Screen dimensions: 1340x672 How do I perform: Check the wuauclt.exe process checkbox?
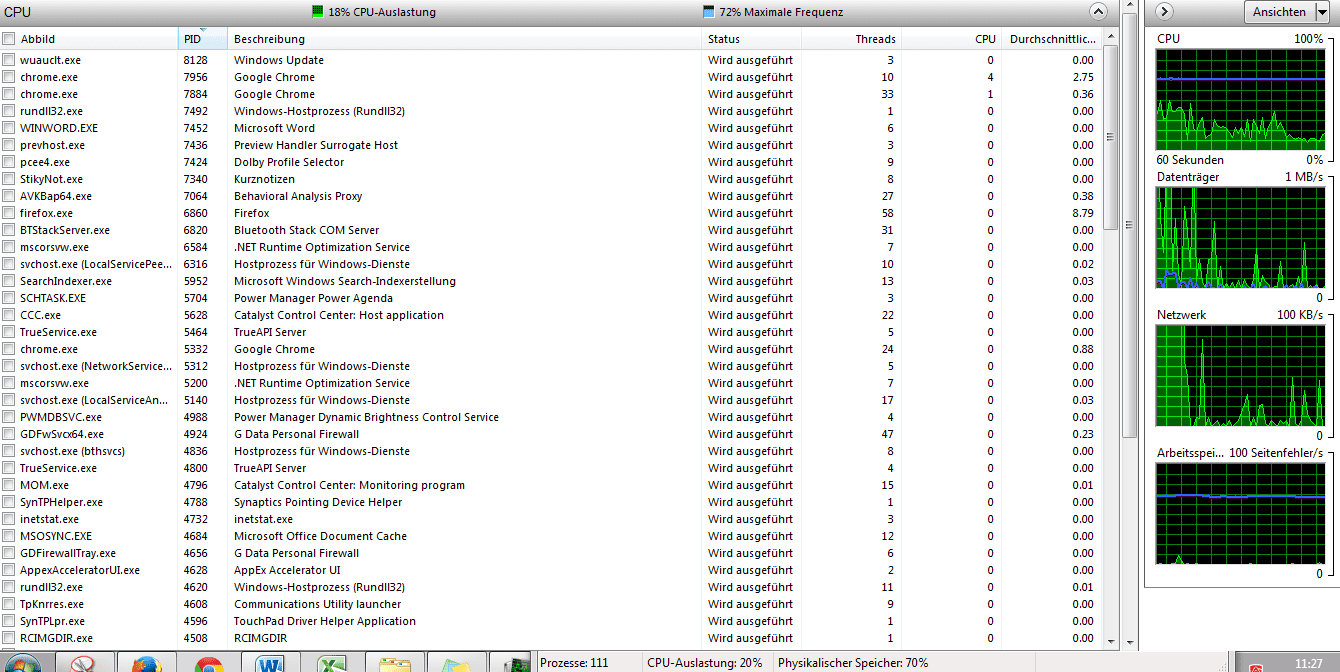pos(9,60)
